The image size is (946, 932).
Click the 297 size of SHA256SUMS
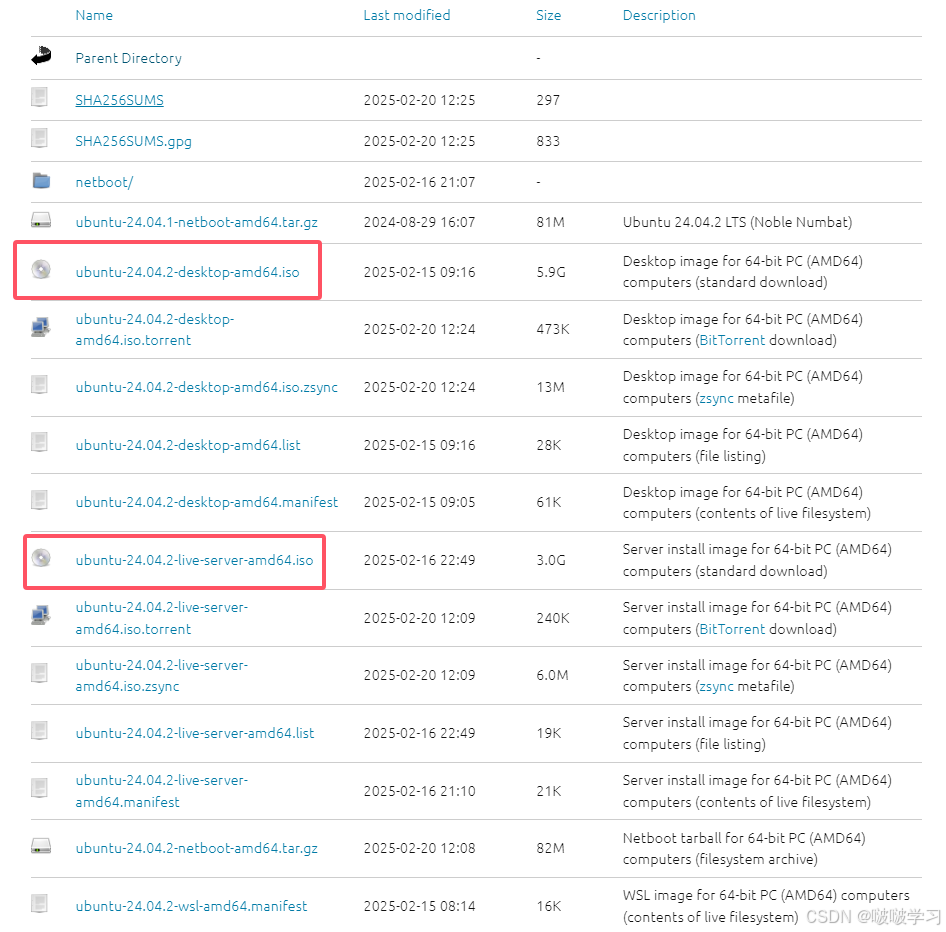pos(548,100)
